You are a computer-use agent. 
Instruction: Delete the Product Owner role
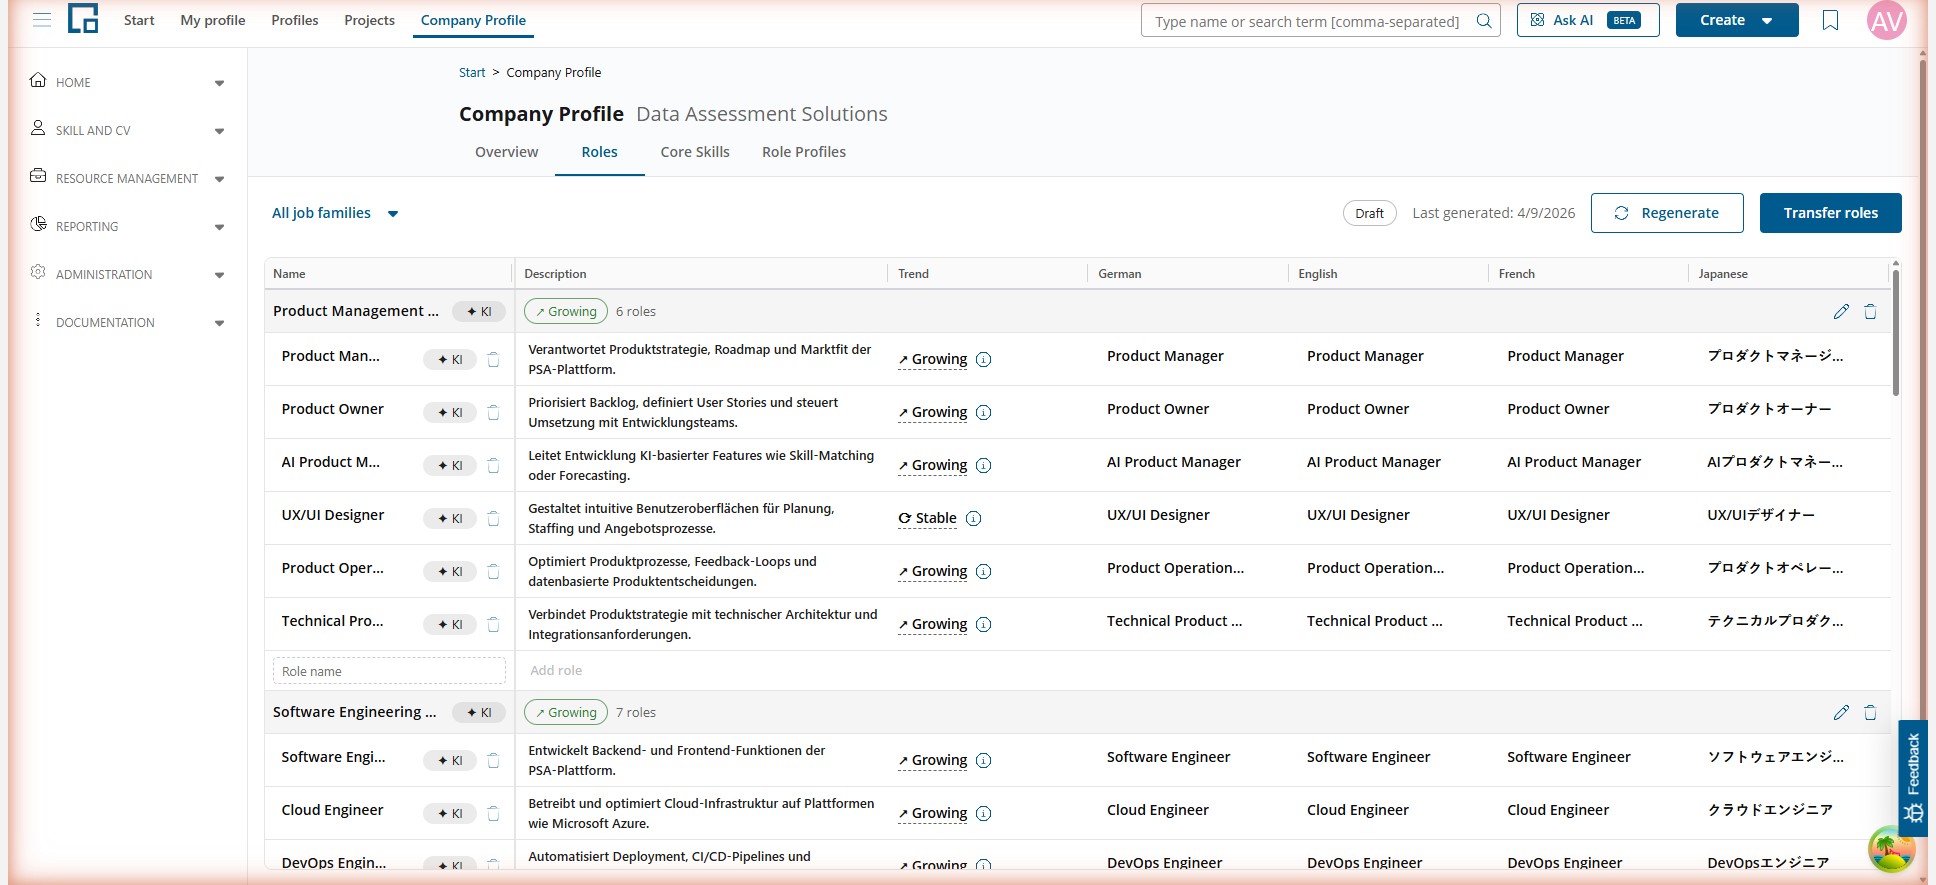[x=493, y=412]
